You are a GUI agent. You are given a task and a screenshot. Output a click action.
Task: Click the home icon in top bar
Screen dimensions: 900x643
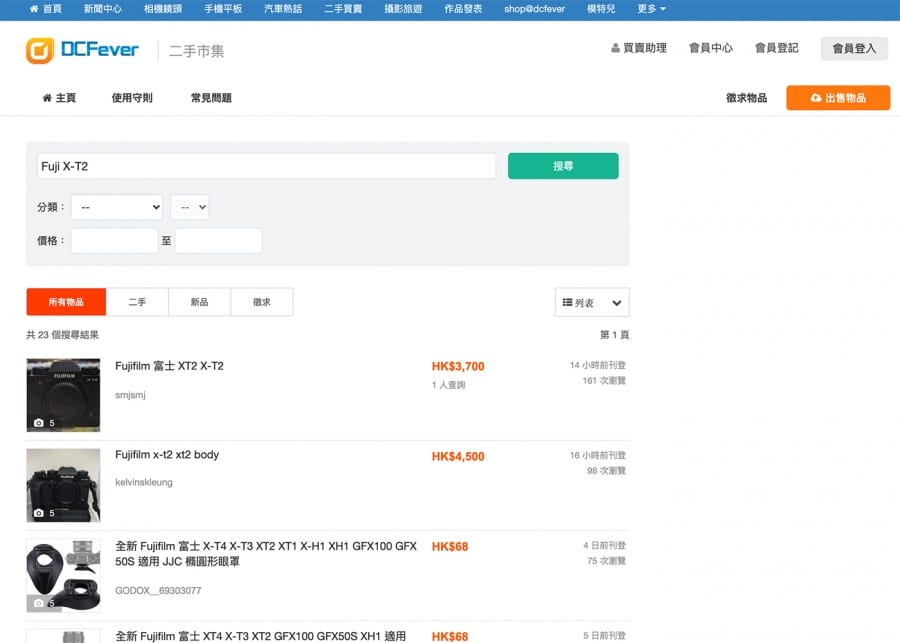(35, 9)
